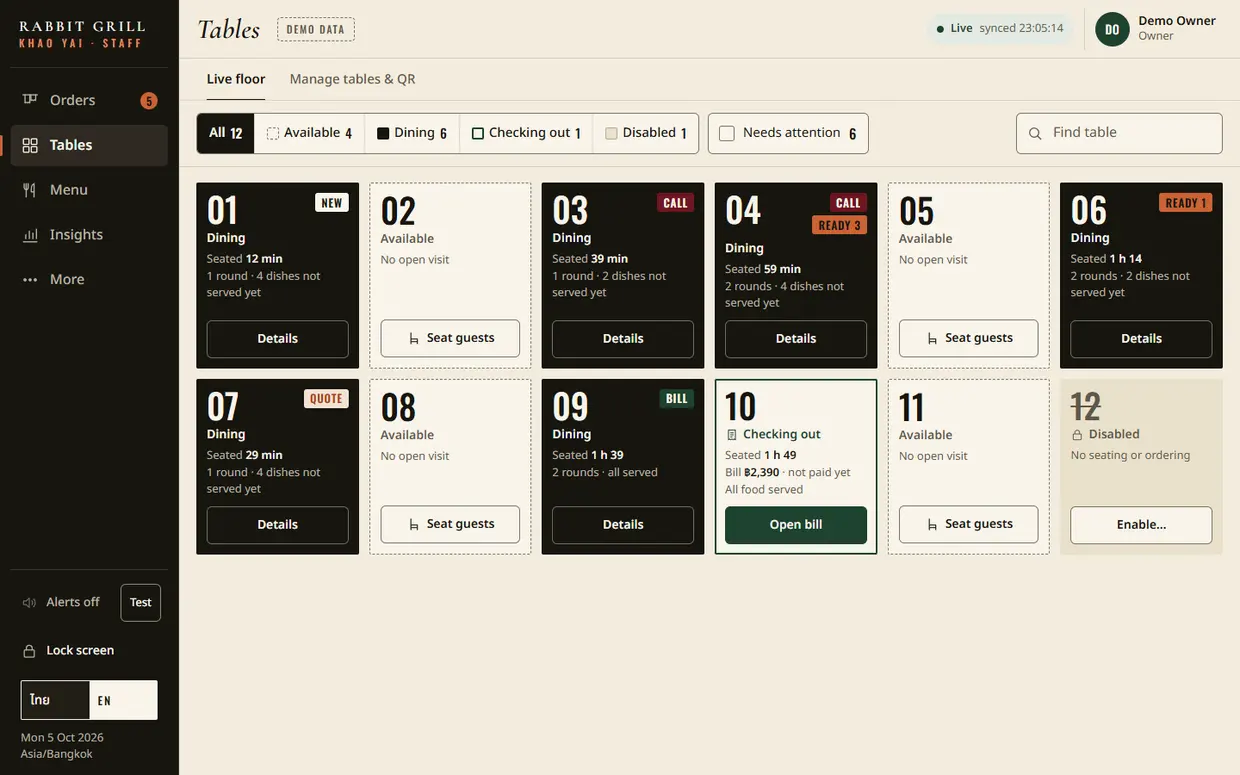This screenshot has width=1240, height=775.
Task: Click the orders badge showing 5
Action: [149, 100]
